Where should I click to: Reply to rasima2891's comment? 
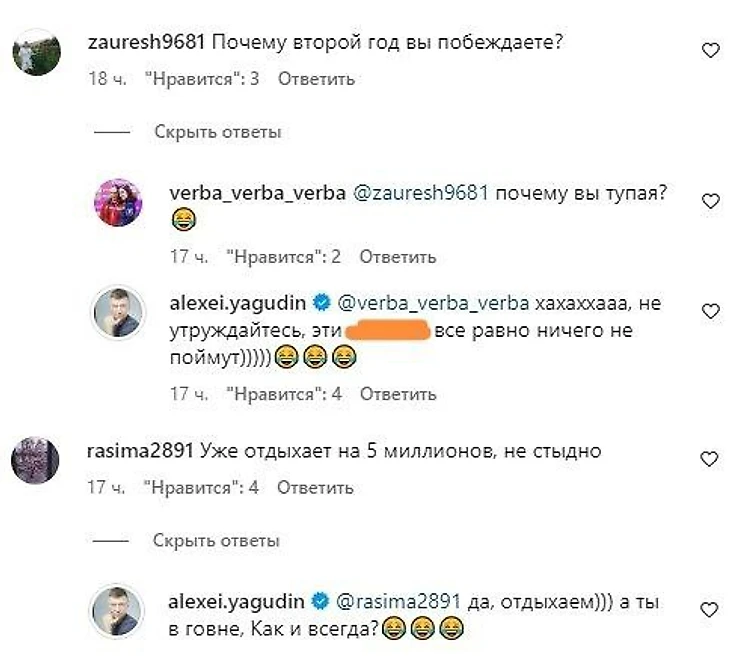pyautogui.click(x=315, y=488)
